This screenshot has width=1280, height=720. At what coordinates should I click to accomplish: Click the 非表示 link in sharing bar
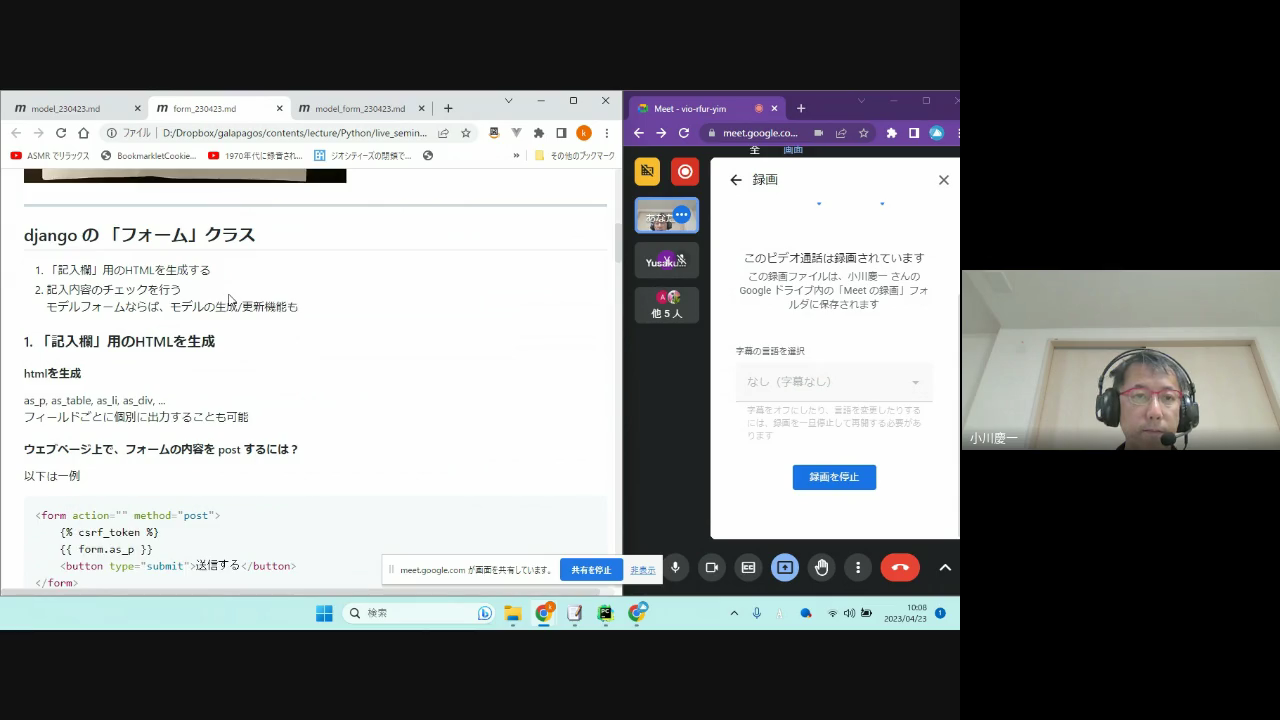[x=643, y=570]
